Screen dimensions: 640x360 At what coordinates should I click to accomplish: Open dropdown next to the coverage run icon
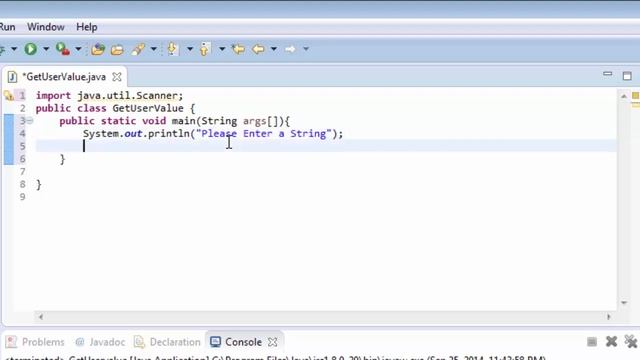point(78,49)
